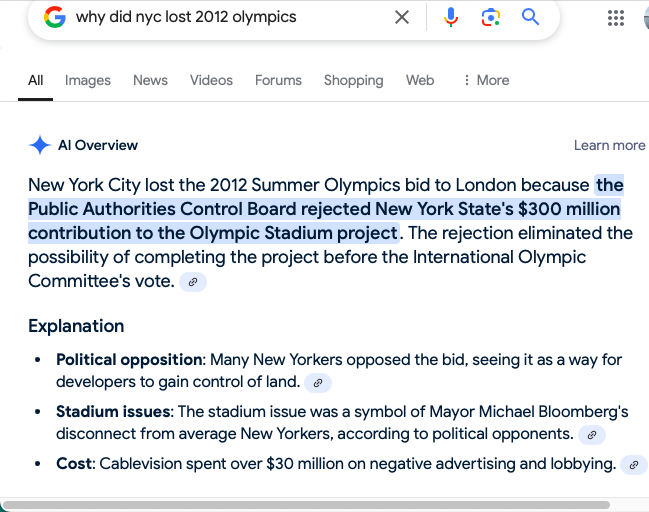Image resolution: width=649 pixels, height=512 pixels.
Task: Go to the Forums tab
Action: pyautogui.click(x=278, y=80)
